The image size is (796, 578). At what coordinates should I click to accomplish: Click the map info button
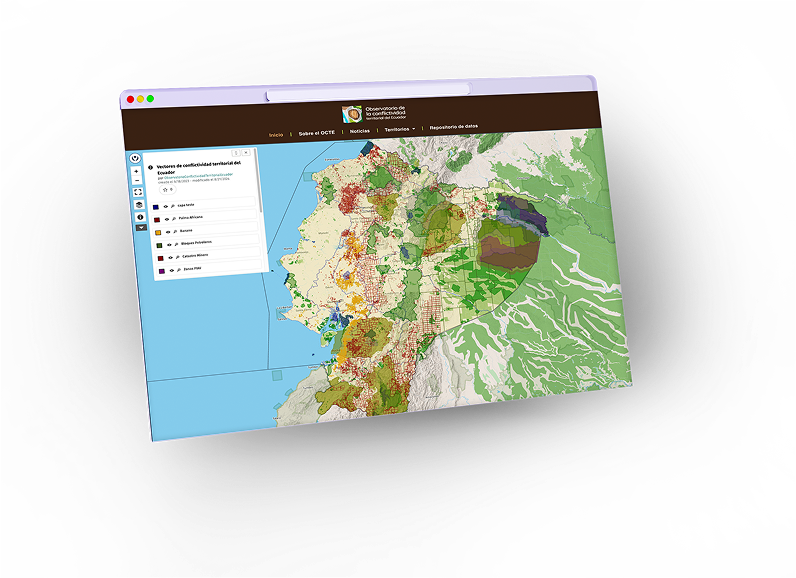point(139,216)
